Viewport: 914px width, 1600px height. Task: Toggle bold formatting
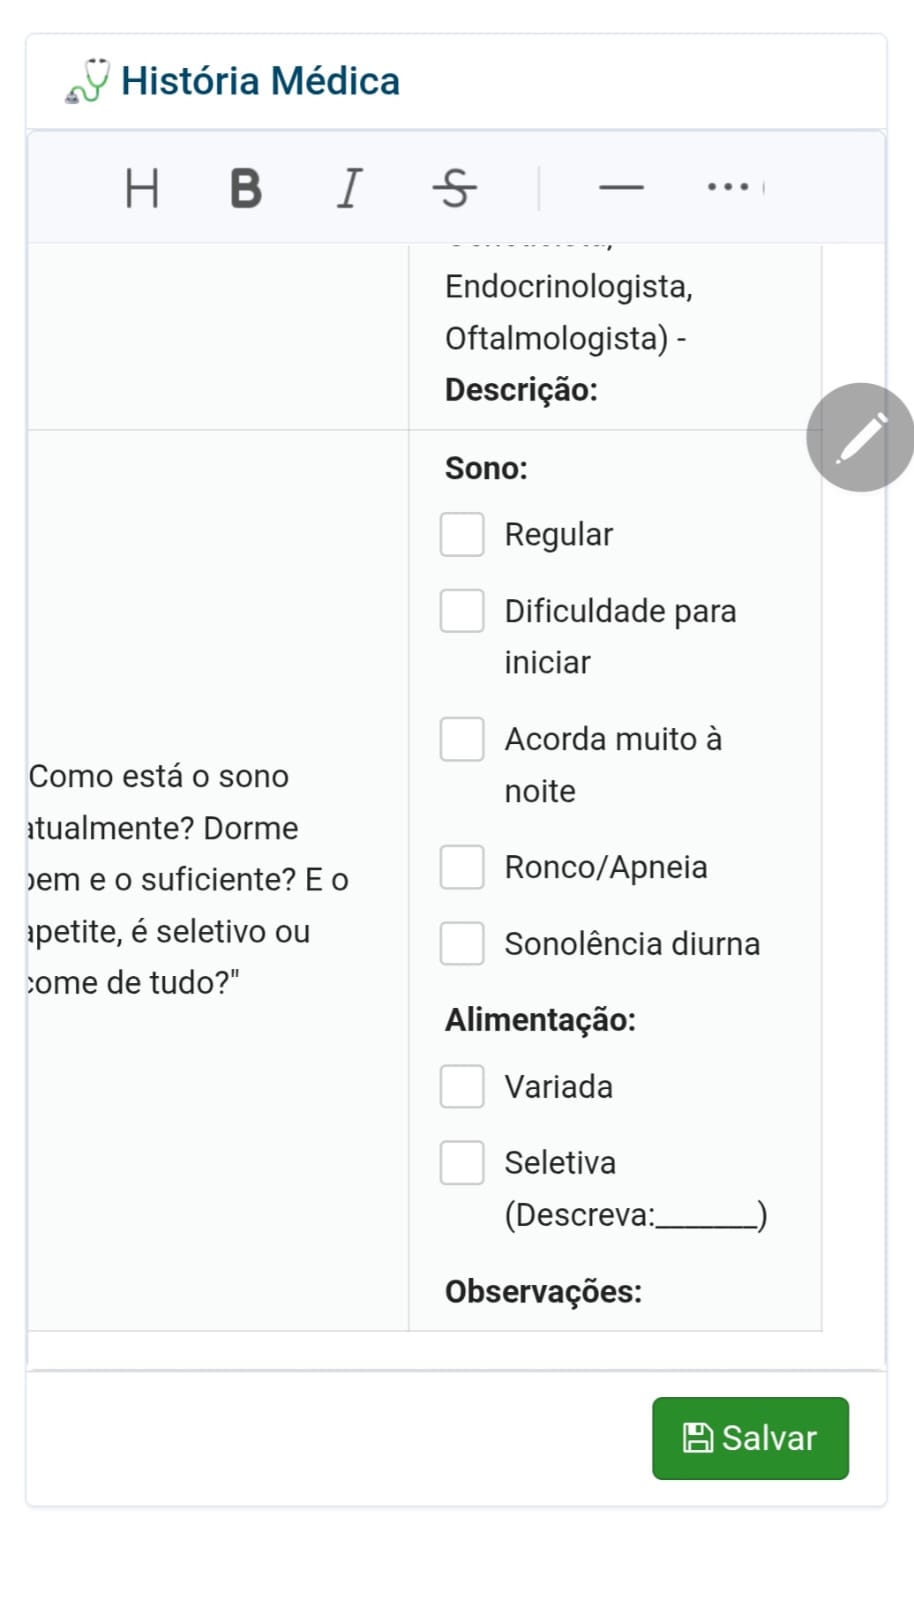(246, 187)
